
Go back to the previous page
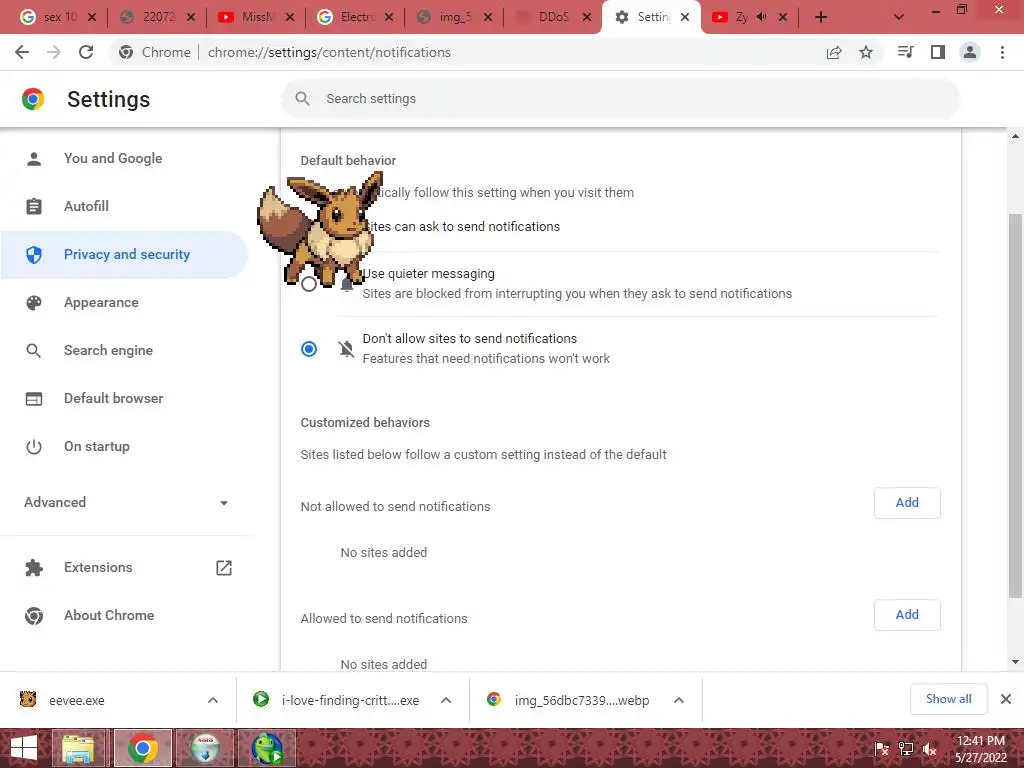pyautogui.click(x=22, y=52)
